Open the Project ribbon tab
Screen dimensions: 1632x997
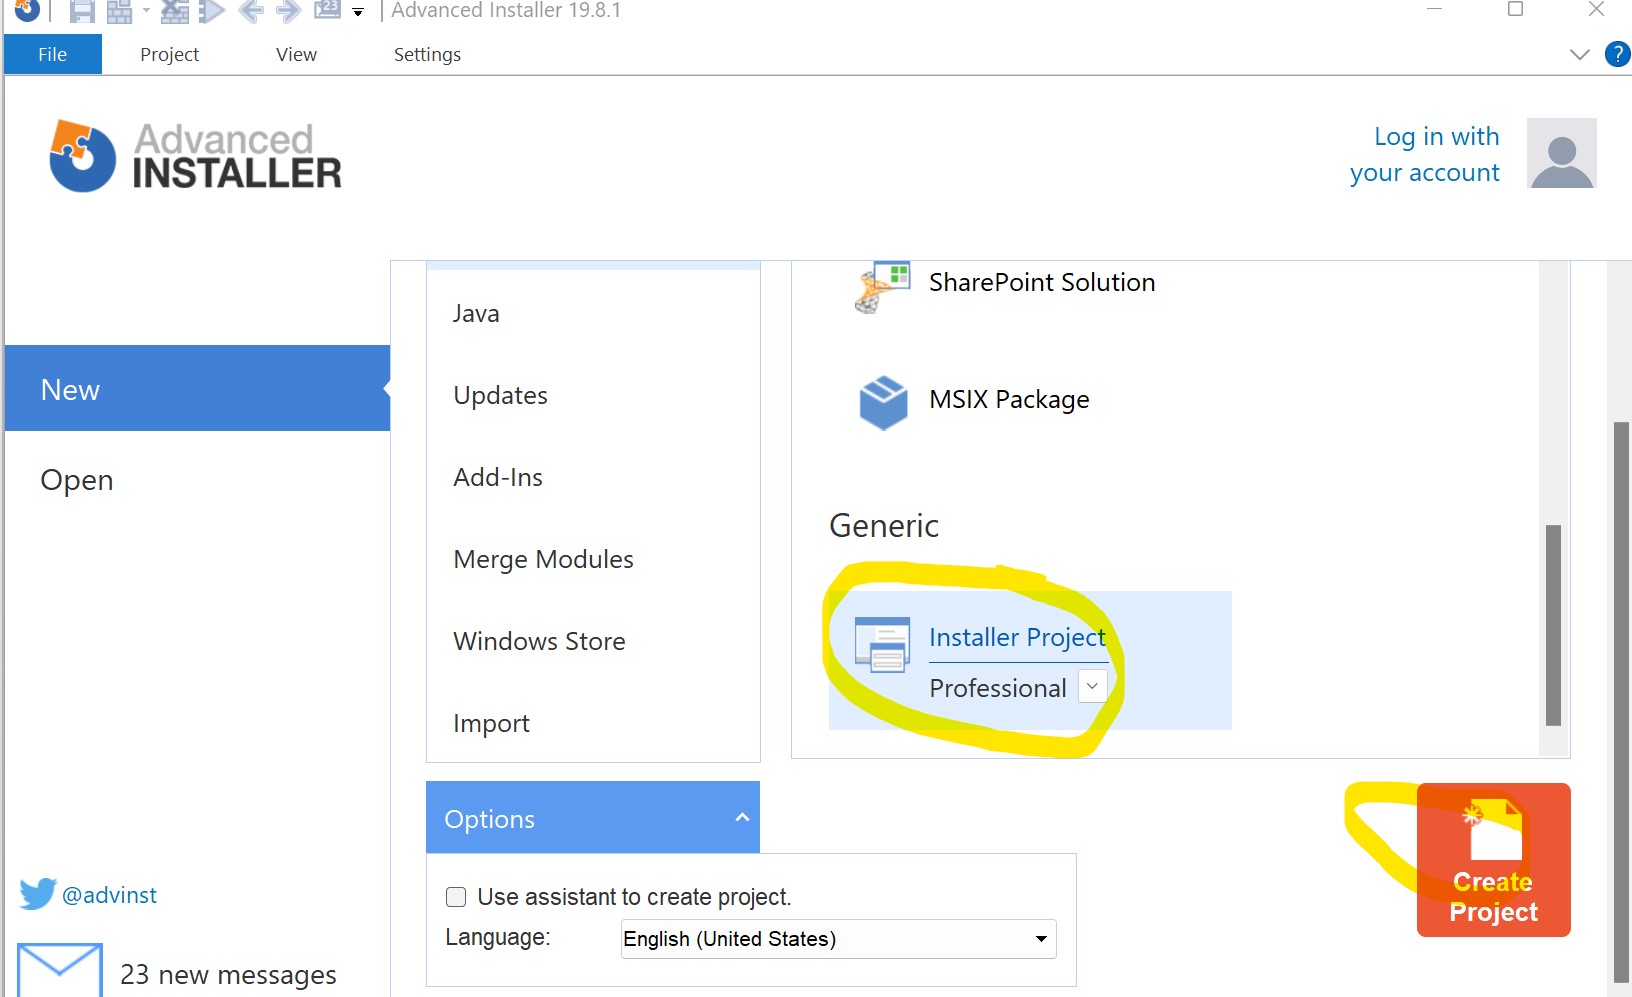pos(169,54)
